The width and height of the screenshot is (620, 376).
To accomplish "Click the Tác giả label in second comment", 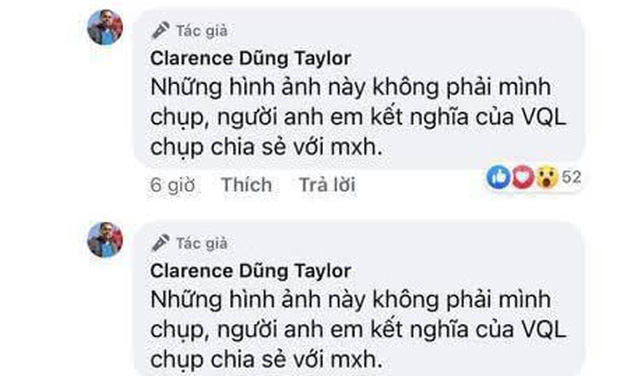I will (x=202, y=243).
